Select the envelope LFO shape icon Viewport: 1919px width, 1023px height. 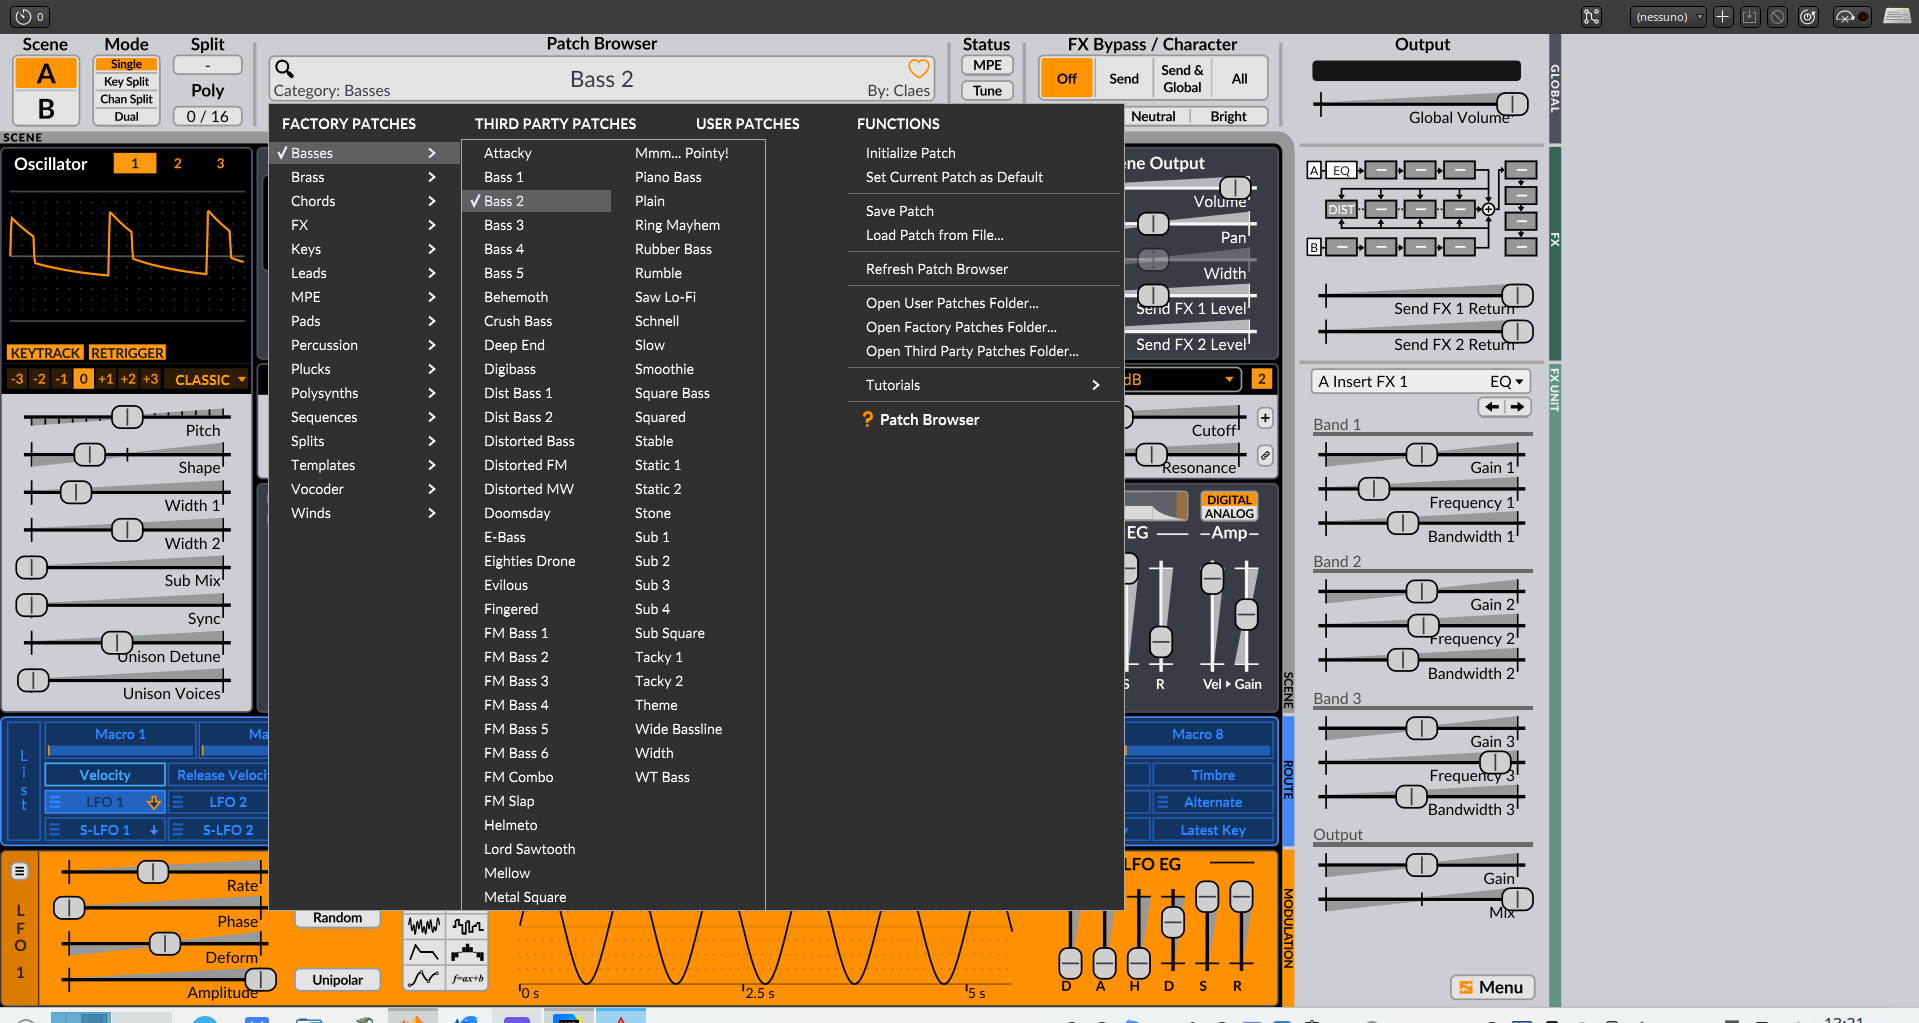[x=424, y=952]
